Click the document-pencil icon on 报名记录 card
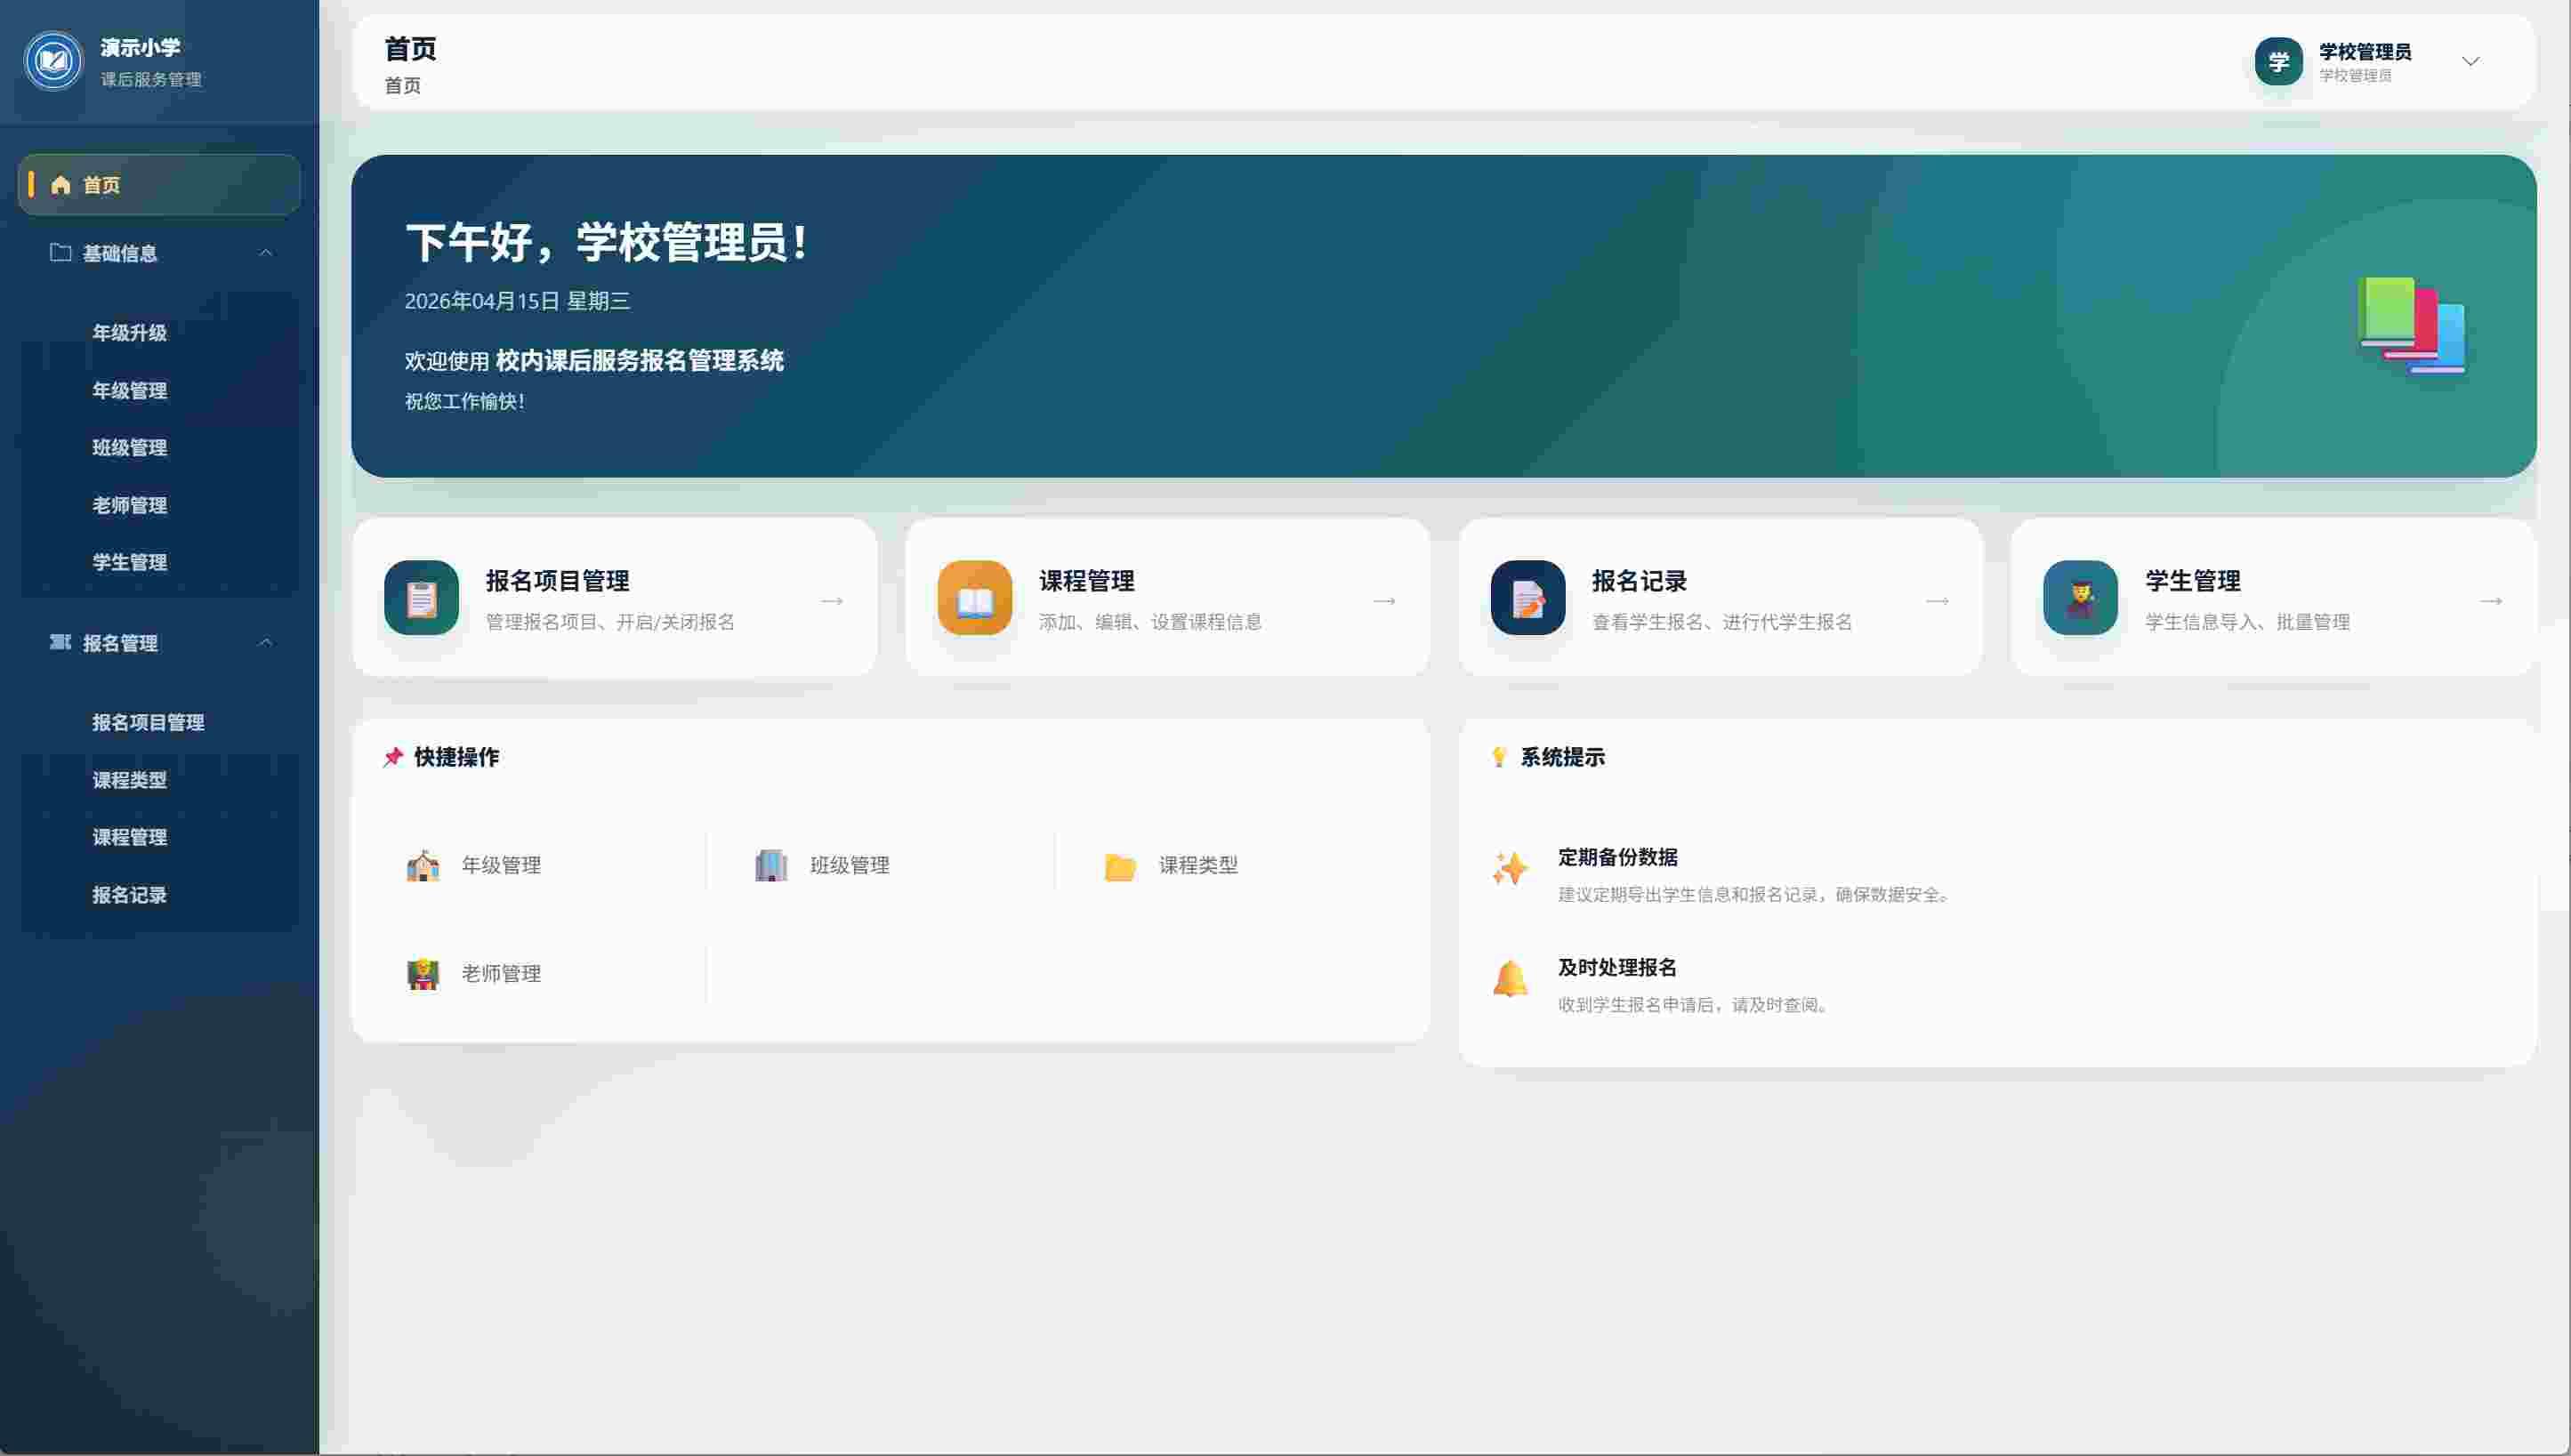Screen dimensions: 2571x1456 pyautogui.click(x=1527, y=598)
